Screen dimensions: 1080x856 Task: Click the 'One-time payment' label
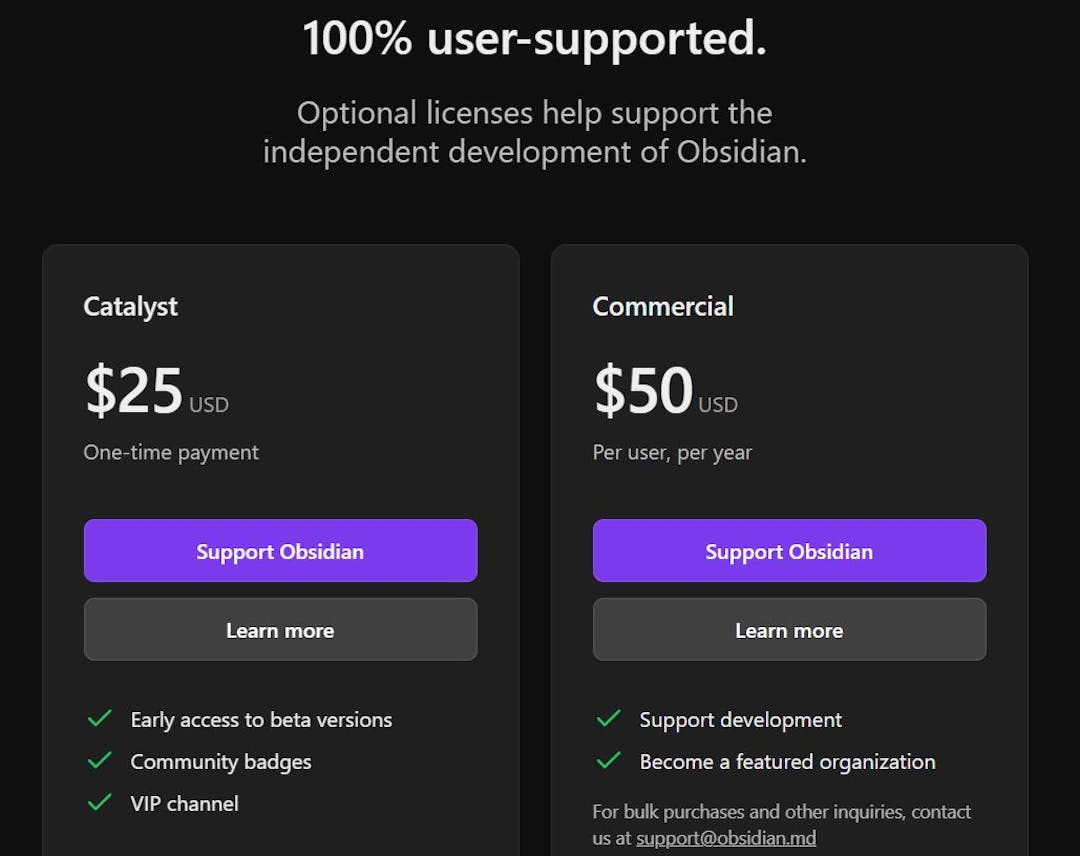click(x=171, y=452)
